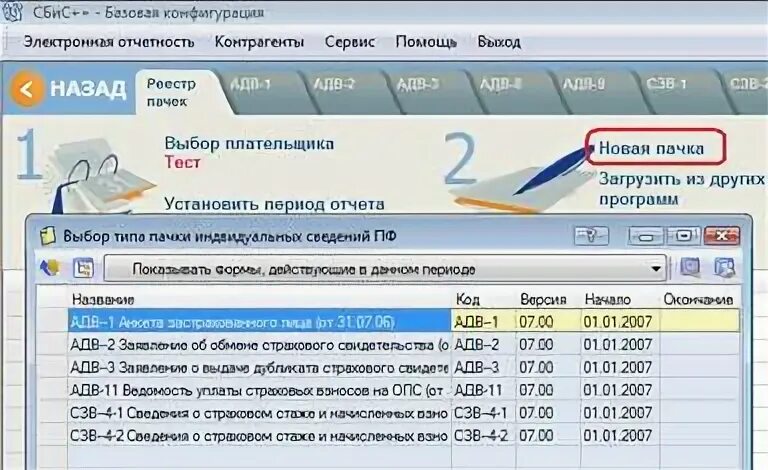The image size is (768, 470).
Task: Click the 01.01.2007 date in СЗВ-4-2 row
Action: [x=618, y=435]
